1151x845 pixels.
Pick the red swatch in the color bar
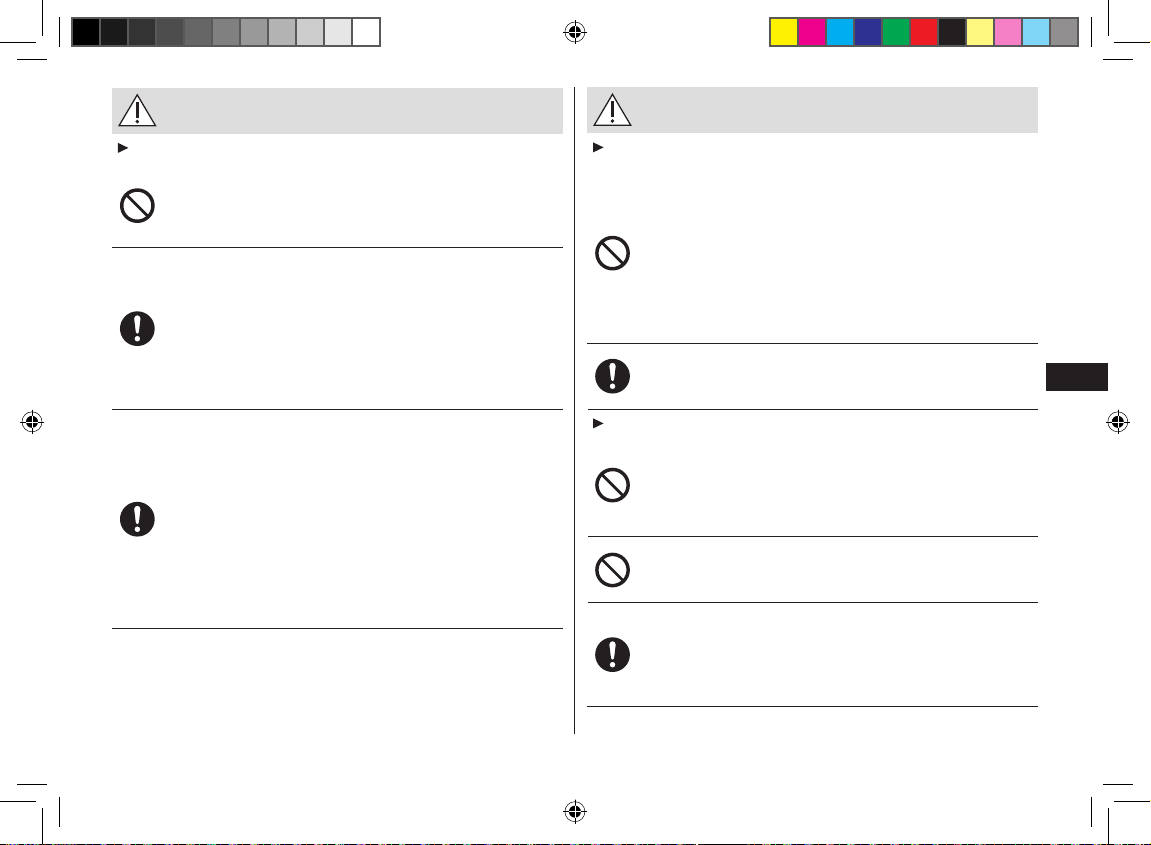click(923, 32)
